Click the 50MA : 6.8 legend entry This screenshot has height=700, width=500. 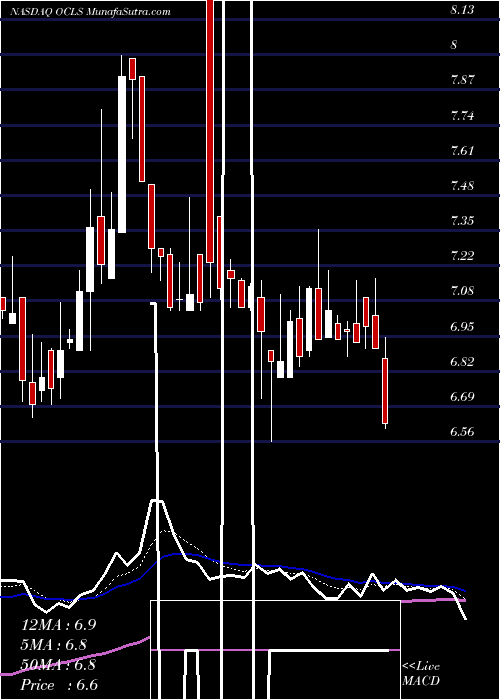(58, 665)
